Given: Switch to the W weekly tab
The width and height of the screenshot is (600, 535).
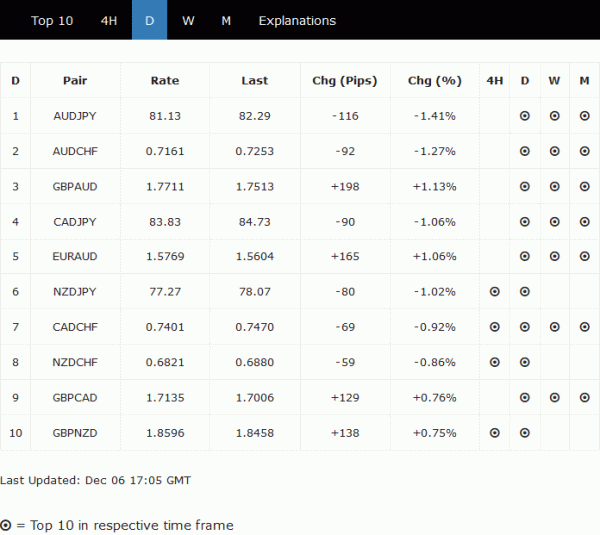Looking at the screenshot, I should (188, 20).
